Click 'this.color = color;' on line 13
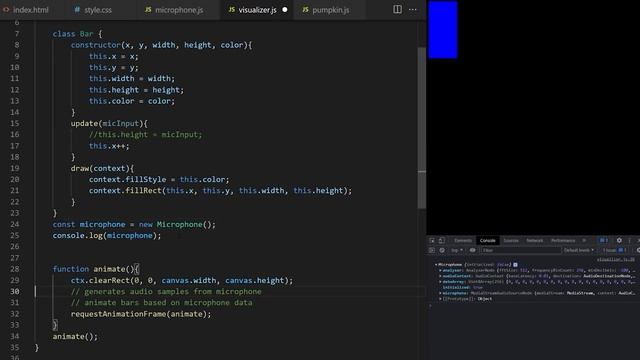640x360 pixels. tap(132, 101)
